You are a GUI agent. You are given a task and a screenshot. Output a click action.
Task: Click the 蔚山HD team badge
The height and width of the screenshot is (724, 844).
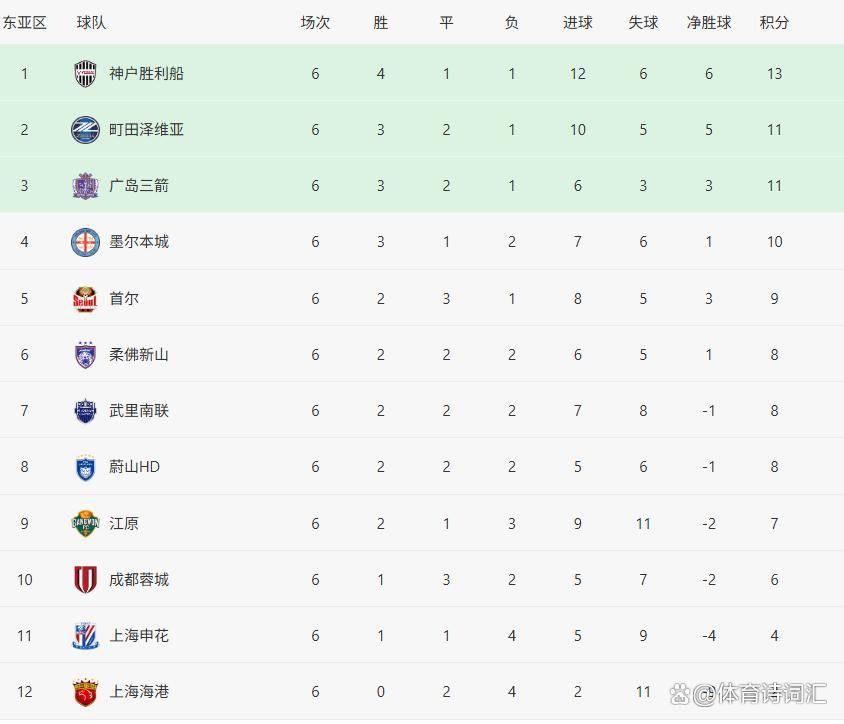(x=85, y=467)
